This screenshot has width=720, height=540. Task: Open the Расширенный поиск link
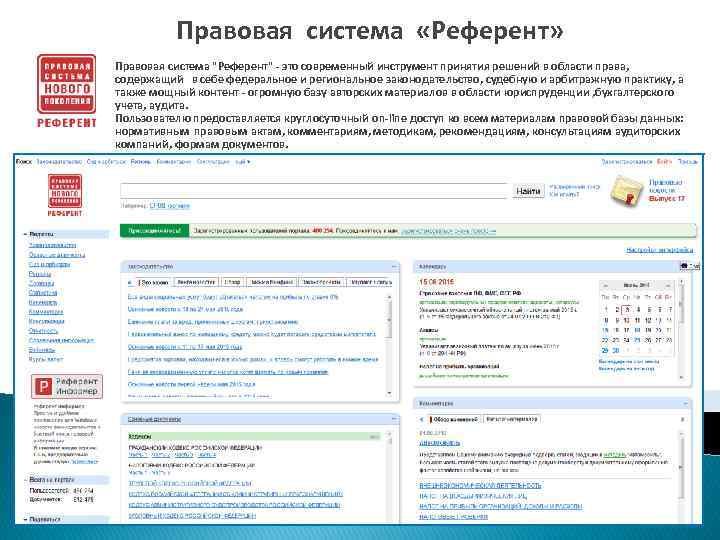pyautogui.click(x=574, y=187)
